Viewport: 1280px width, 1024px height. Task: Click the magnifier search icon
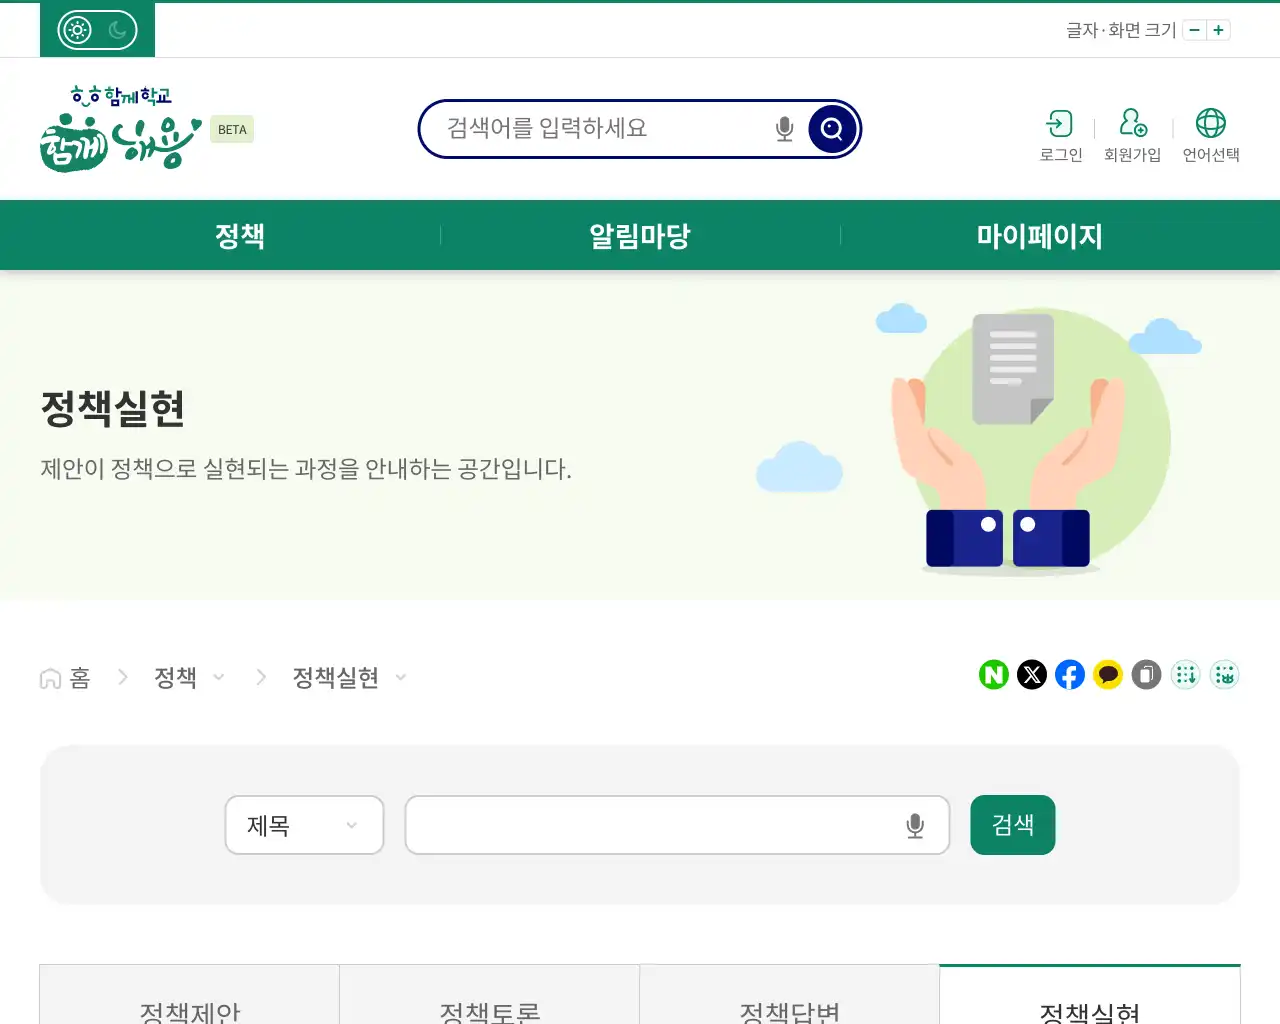831,128
